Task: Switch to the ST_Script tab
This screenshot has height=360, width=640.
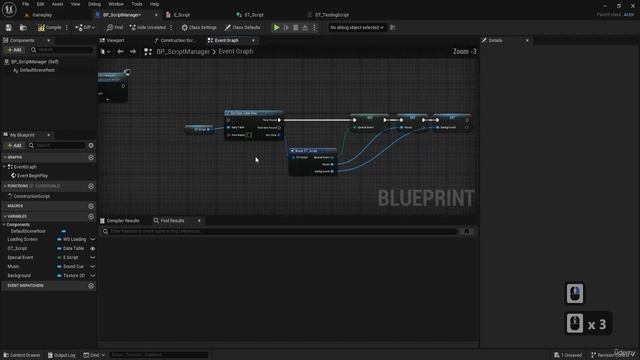Action: [253, 15]
